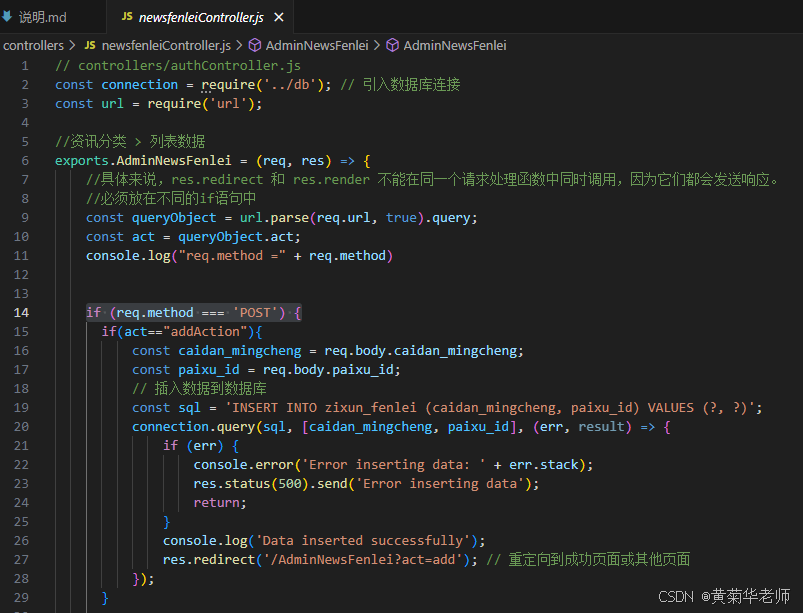Click 'console.error' on line 22
This screenshot has height=613, width=803.
click(244, 464)
